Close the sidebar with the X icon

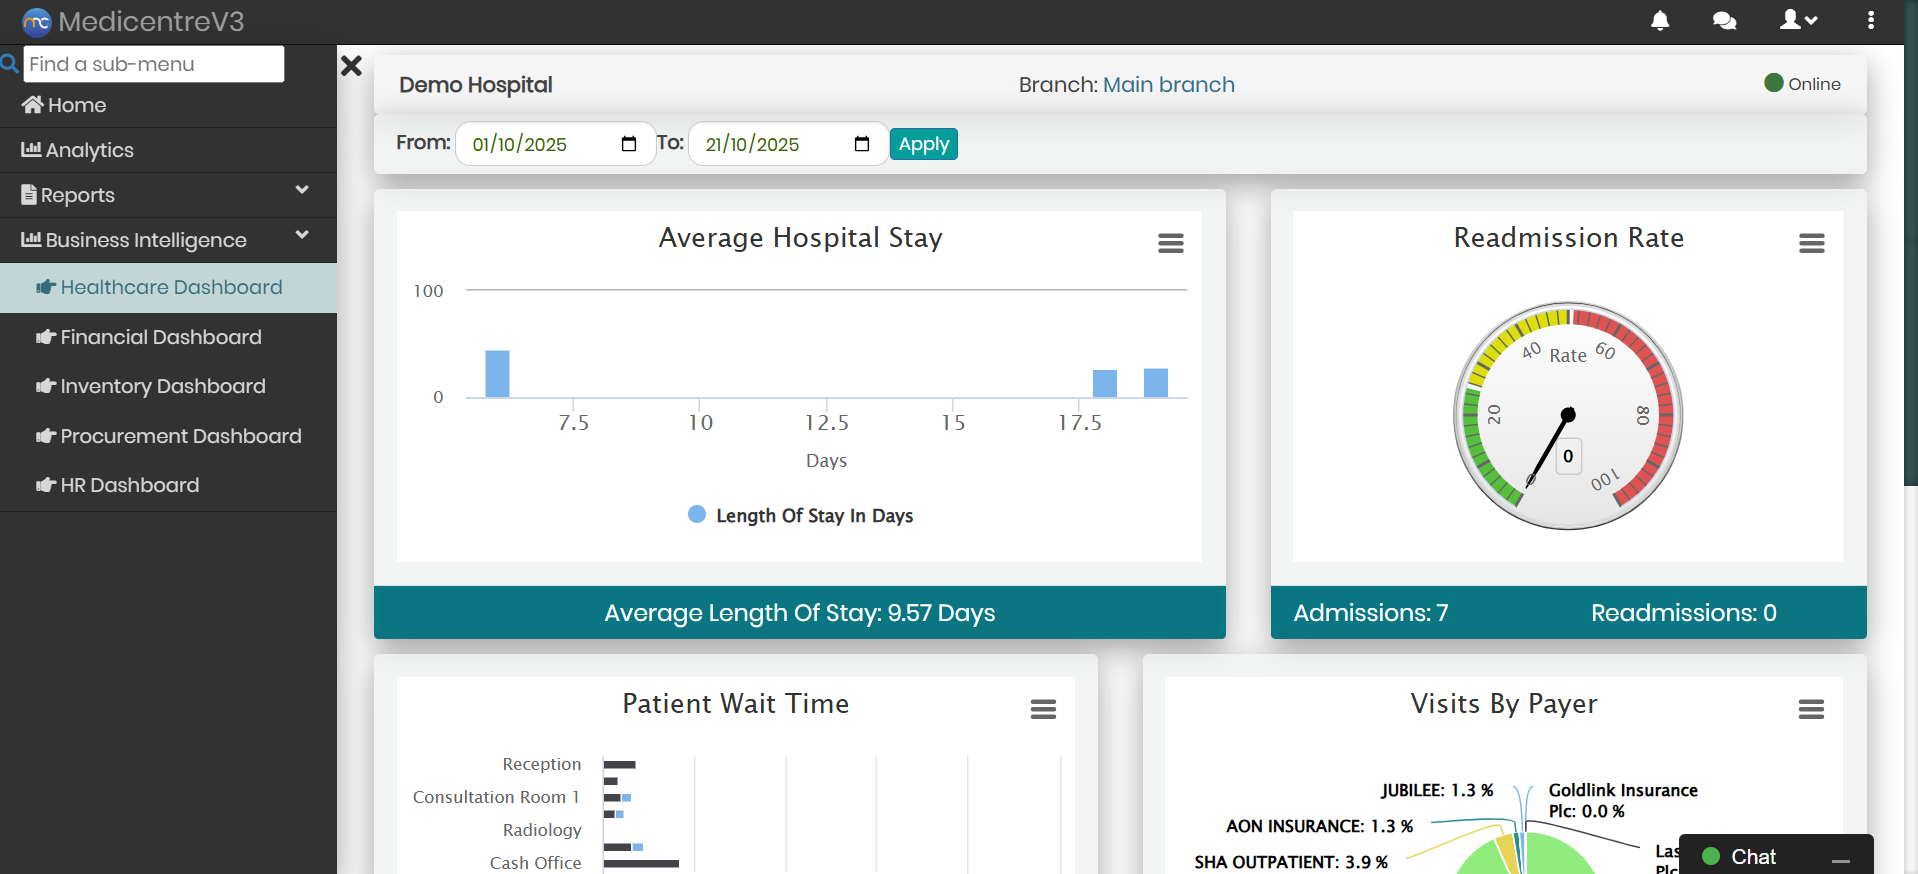point(351,66)
